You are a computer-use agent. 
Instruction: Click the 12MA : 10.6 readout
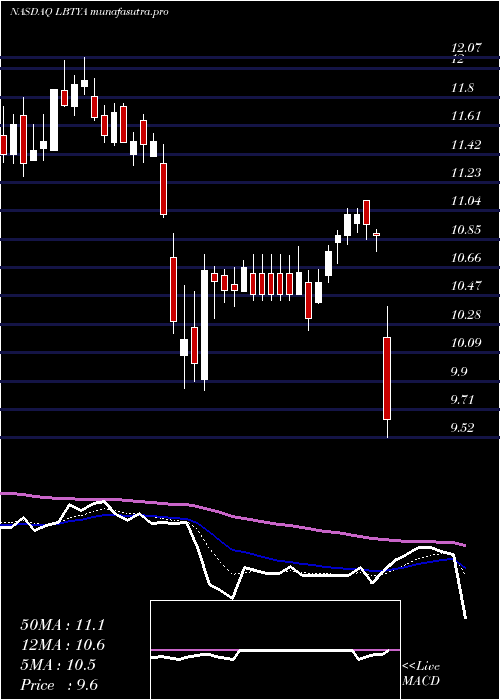[x=62, y=645]
